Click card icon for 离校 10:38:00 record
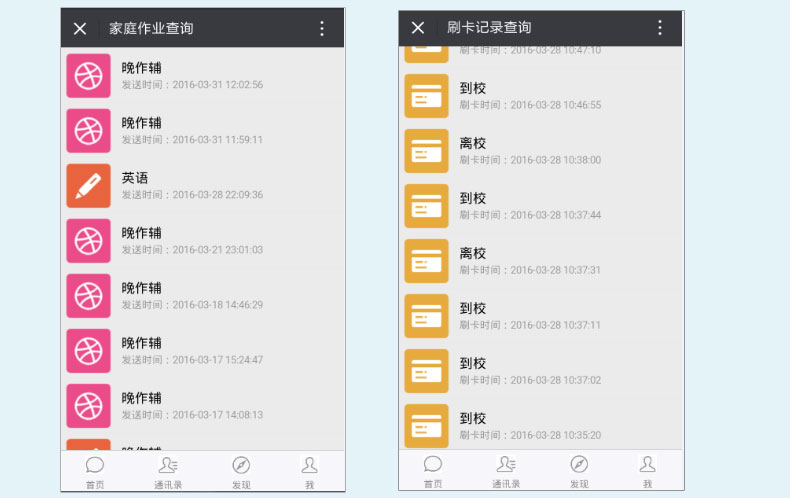The height and width of the screenshot is (498, 790). pos(427,151)
